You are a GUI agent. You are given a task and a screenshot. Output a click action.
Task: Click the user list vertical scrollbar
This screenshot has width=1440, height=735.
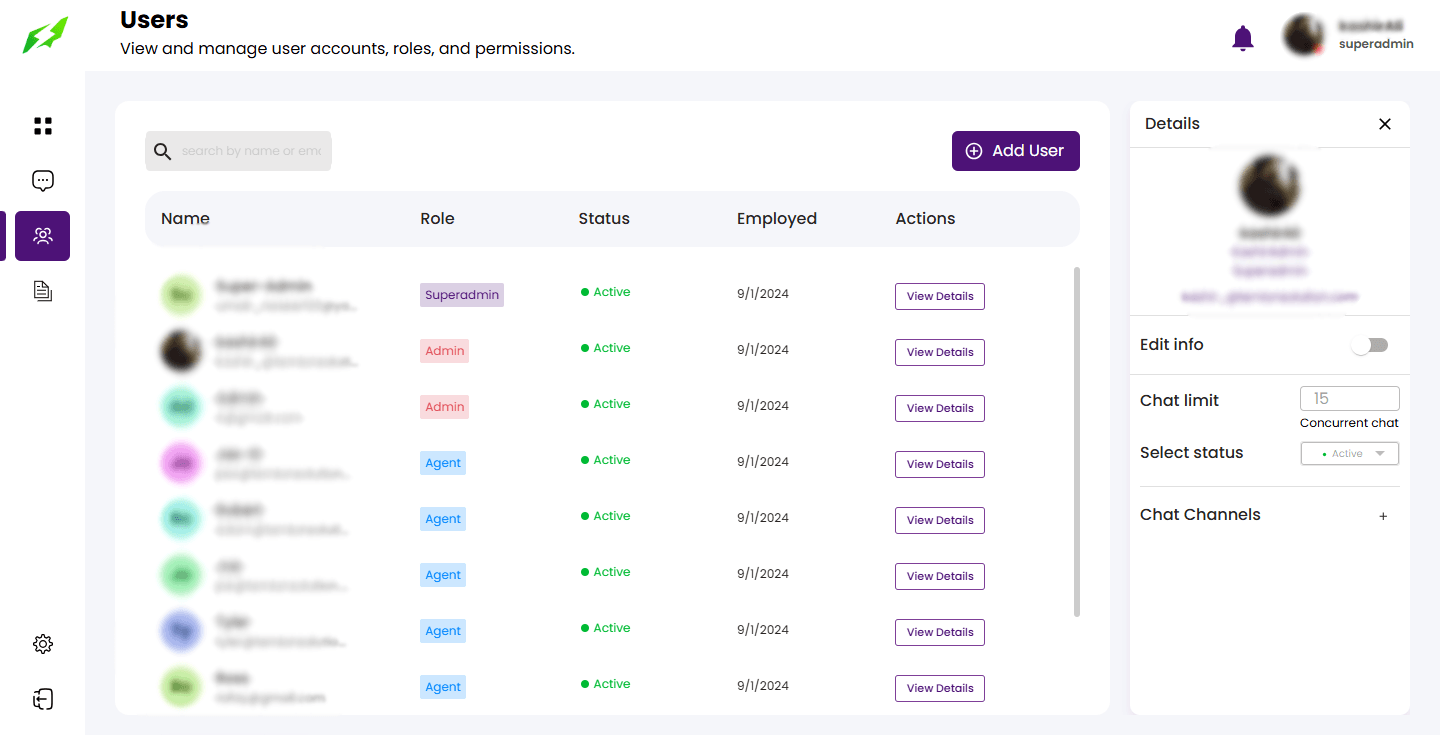(1076, 440)
